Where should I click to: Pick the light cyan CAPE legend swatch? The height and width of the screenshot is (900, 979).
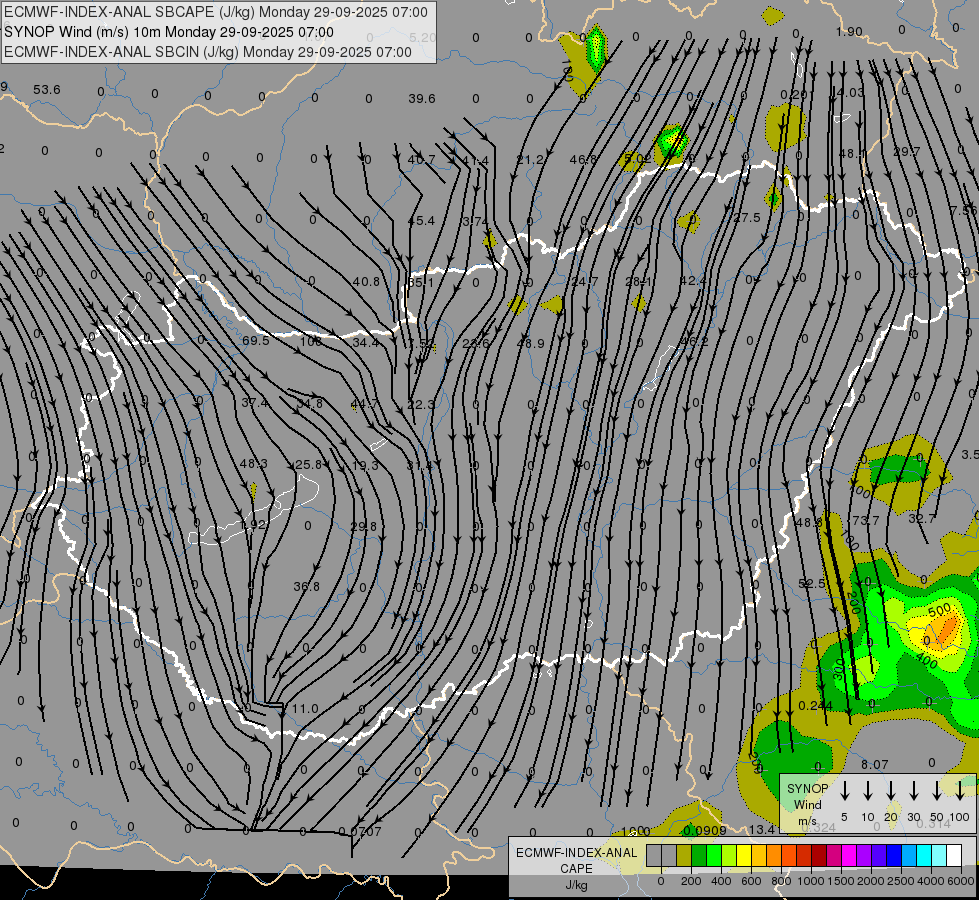[x=938, y=855]
